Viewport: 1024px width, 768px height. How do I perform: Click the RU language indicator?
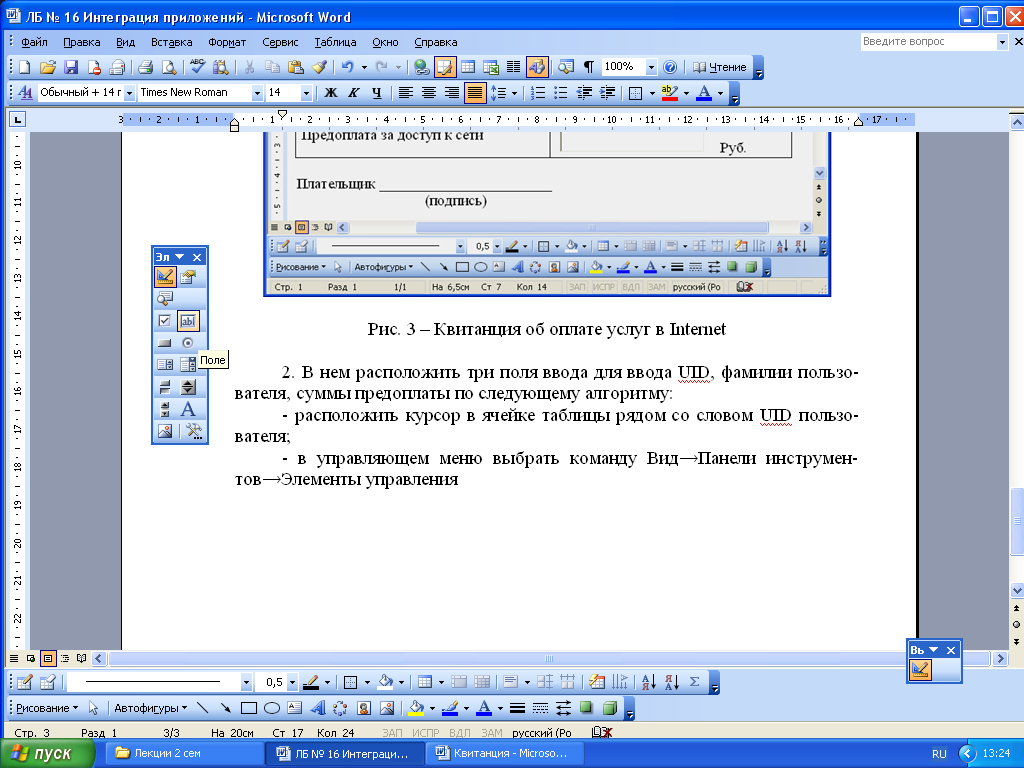tap(939, 754)
